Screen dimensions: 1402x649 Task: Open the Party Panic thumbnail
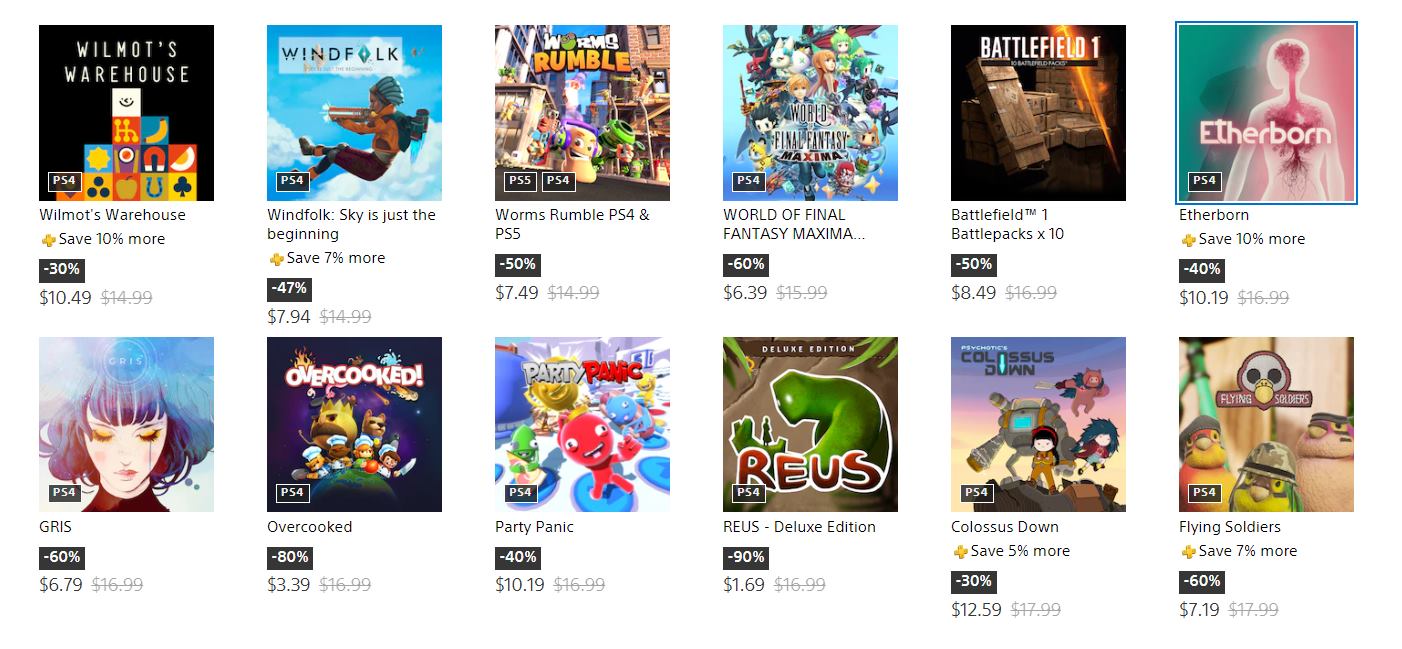tap(582, 424)
